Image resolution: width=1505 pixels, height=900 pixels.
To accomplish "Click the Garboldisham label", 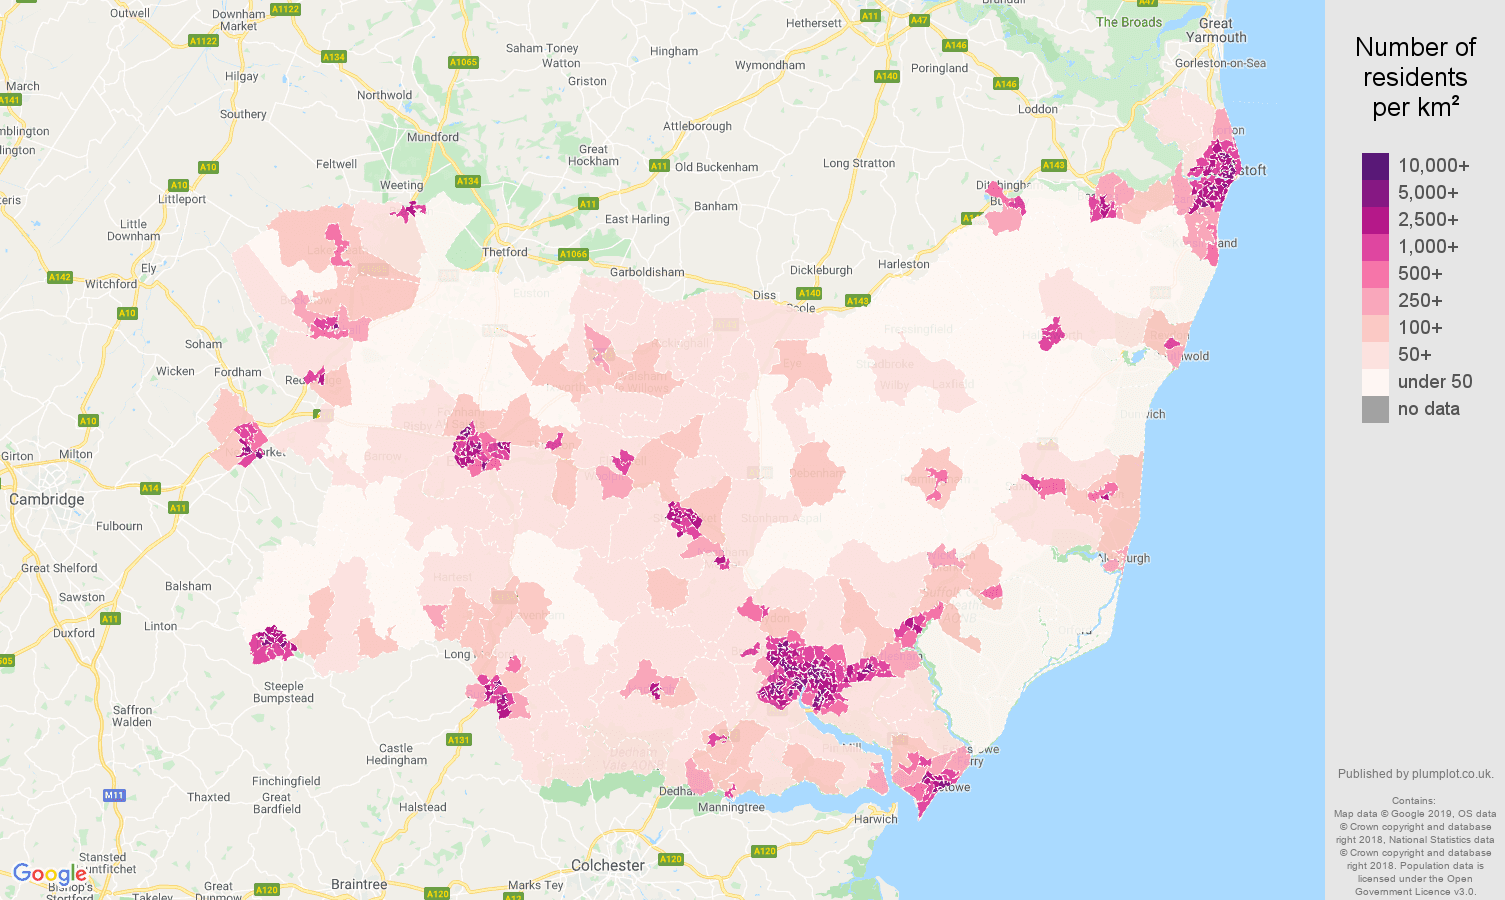I will tap(647, 272).
